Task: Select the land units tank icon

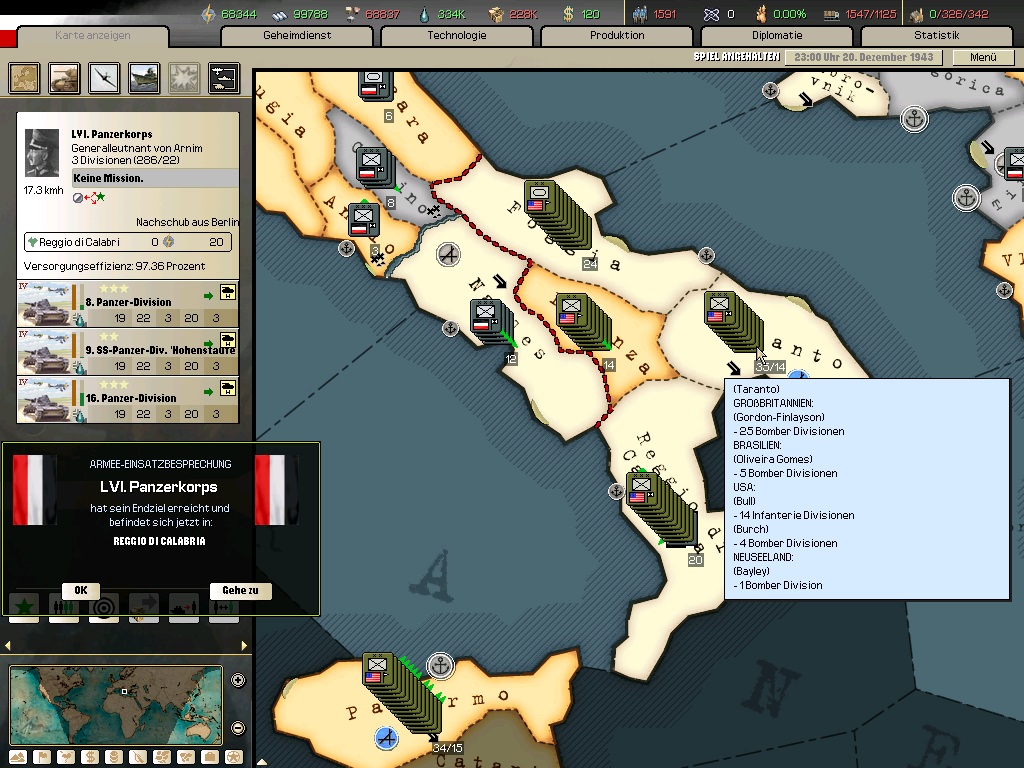Action: pos(64,78)
